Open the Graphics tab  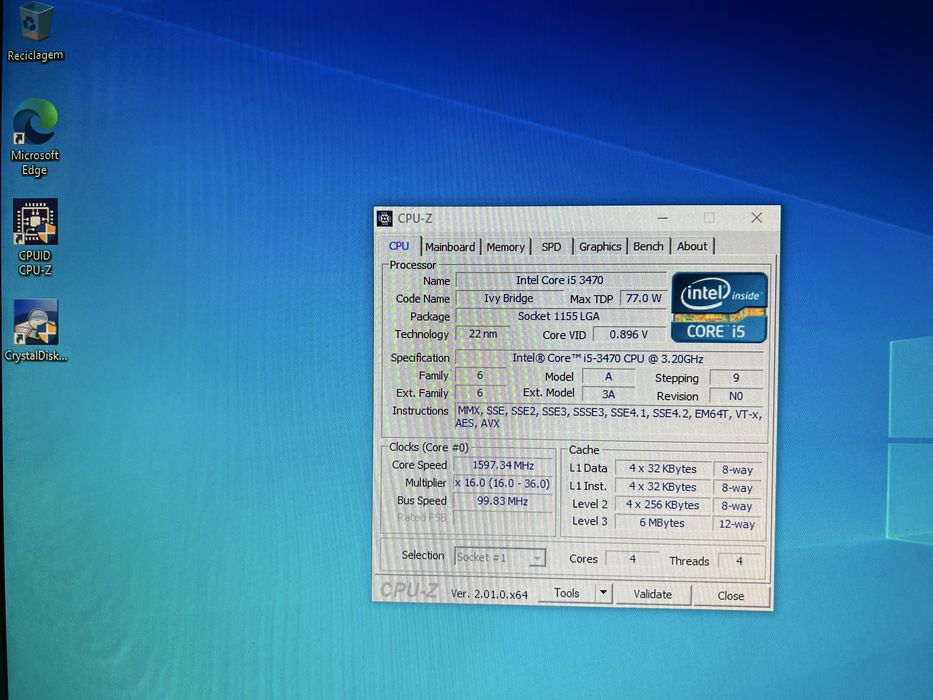(600, 246)
